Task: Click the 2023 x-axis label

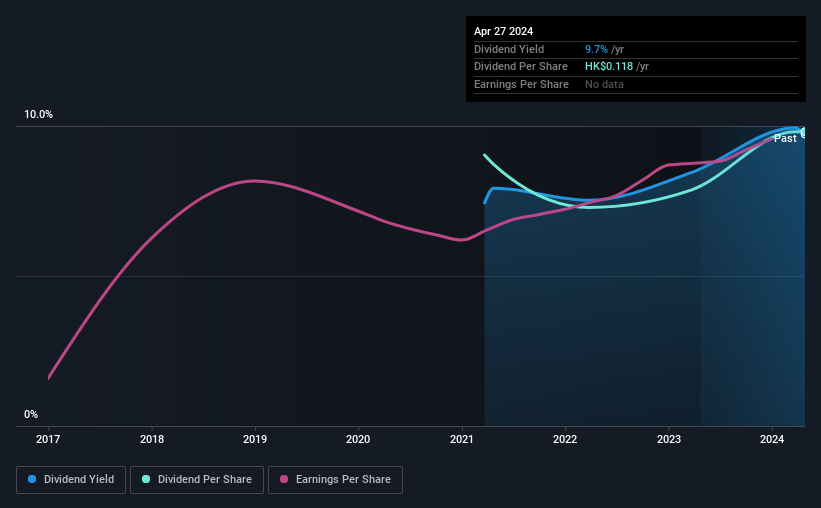Action: click(669, 439)
